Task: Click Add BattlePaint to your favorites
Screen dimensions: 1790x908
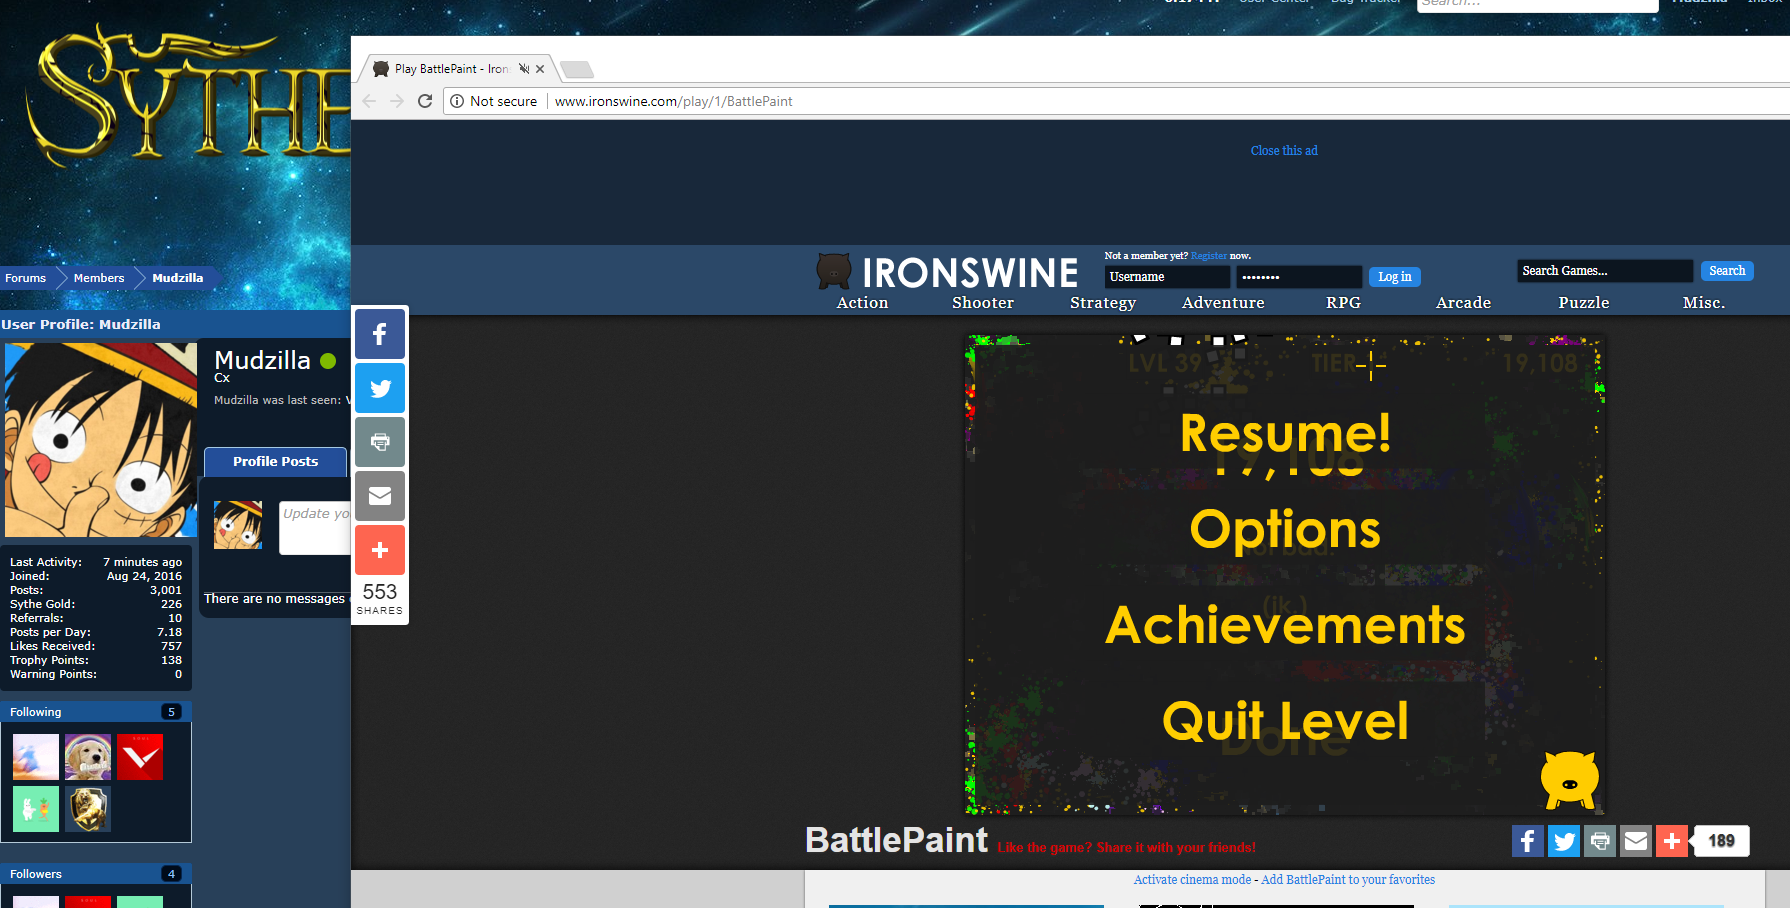Action: (x=1348, y=880)
